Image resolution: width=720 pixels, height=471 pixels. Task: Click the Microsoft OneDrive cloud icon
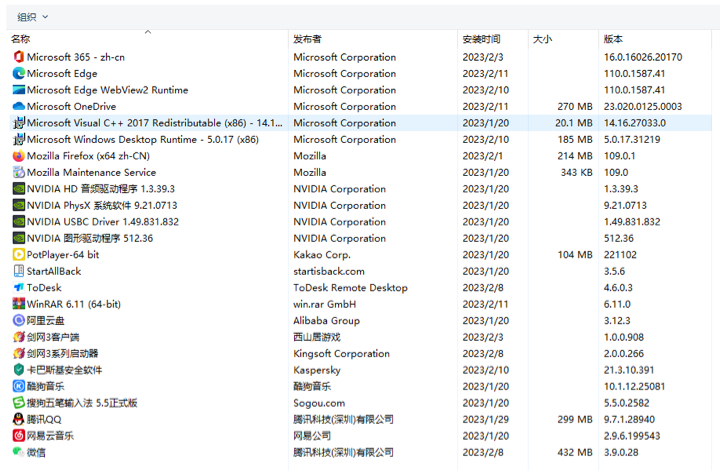[18, 107]
